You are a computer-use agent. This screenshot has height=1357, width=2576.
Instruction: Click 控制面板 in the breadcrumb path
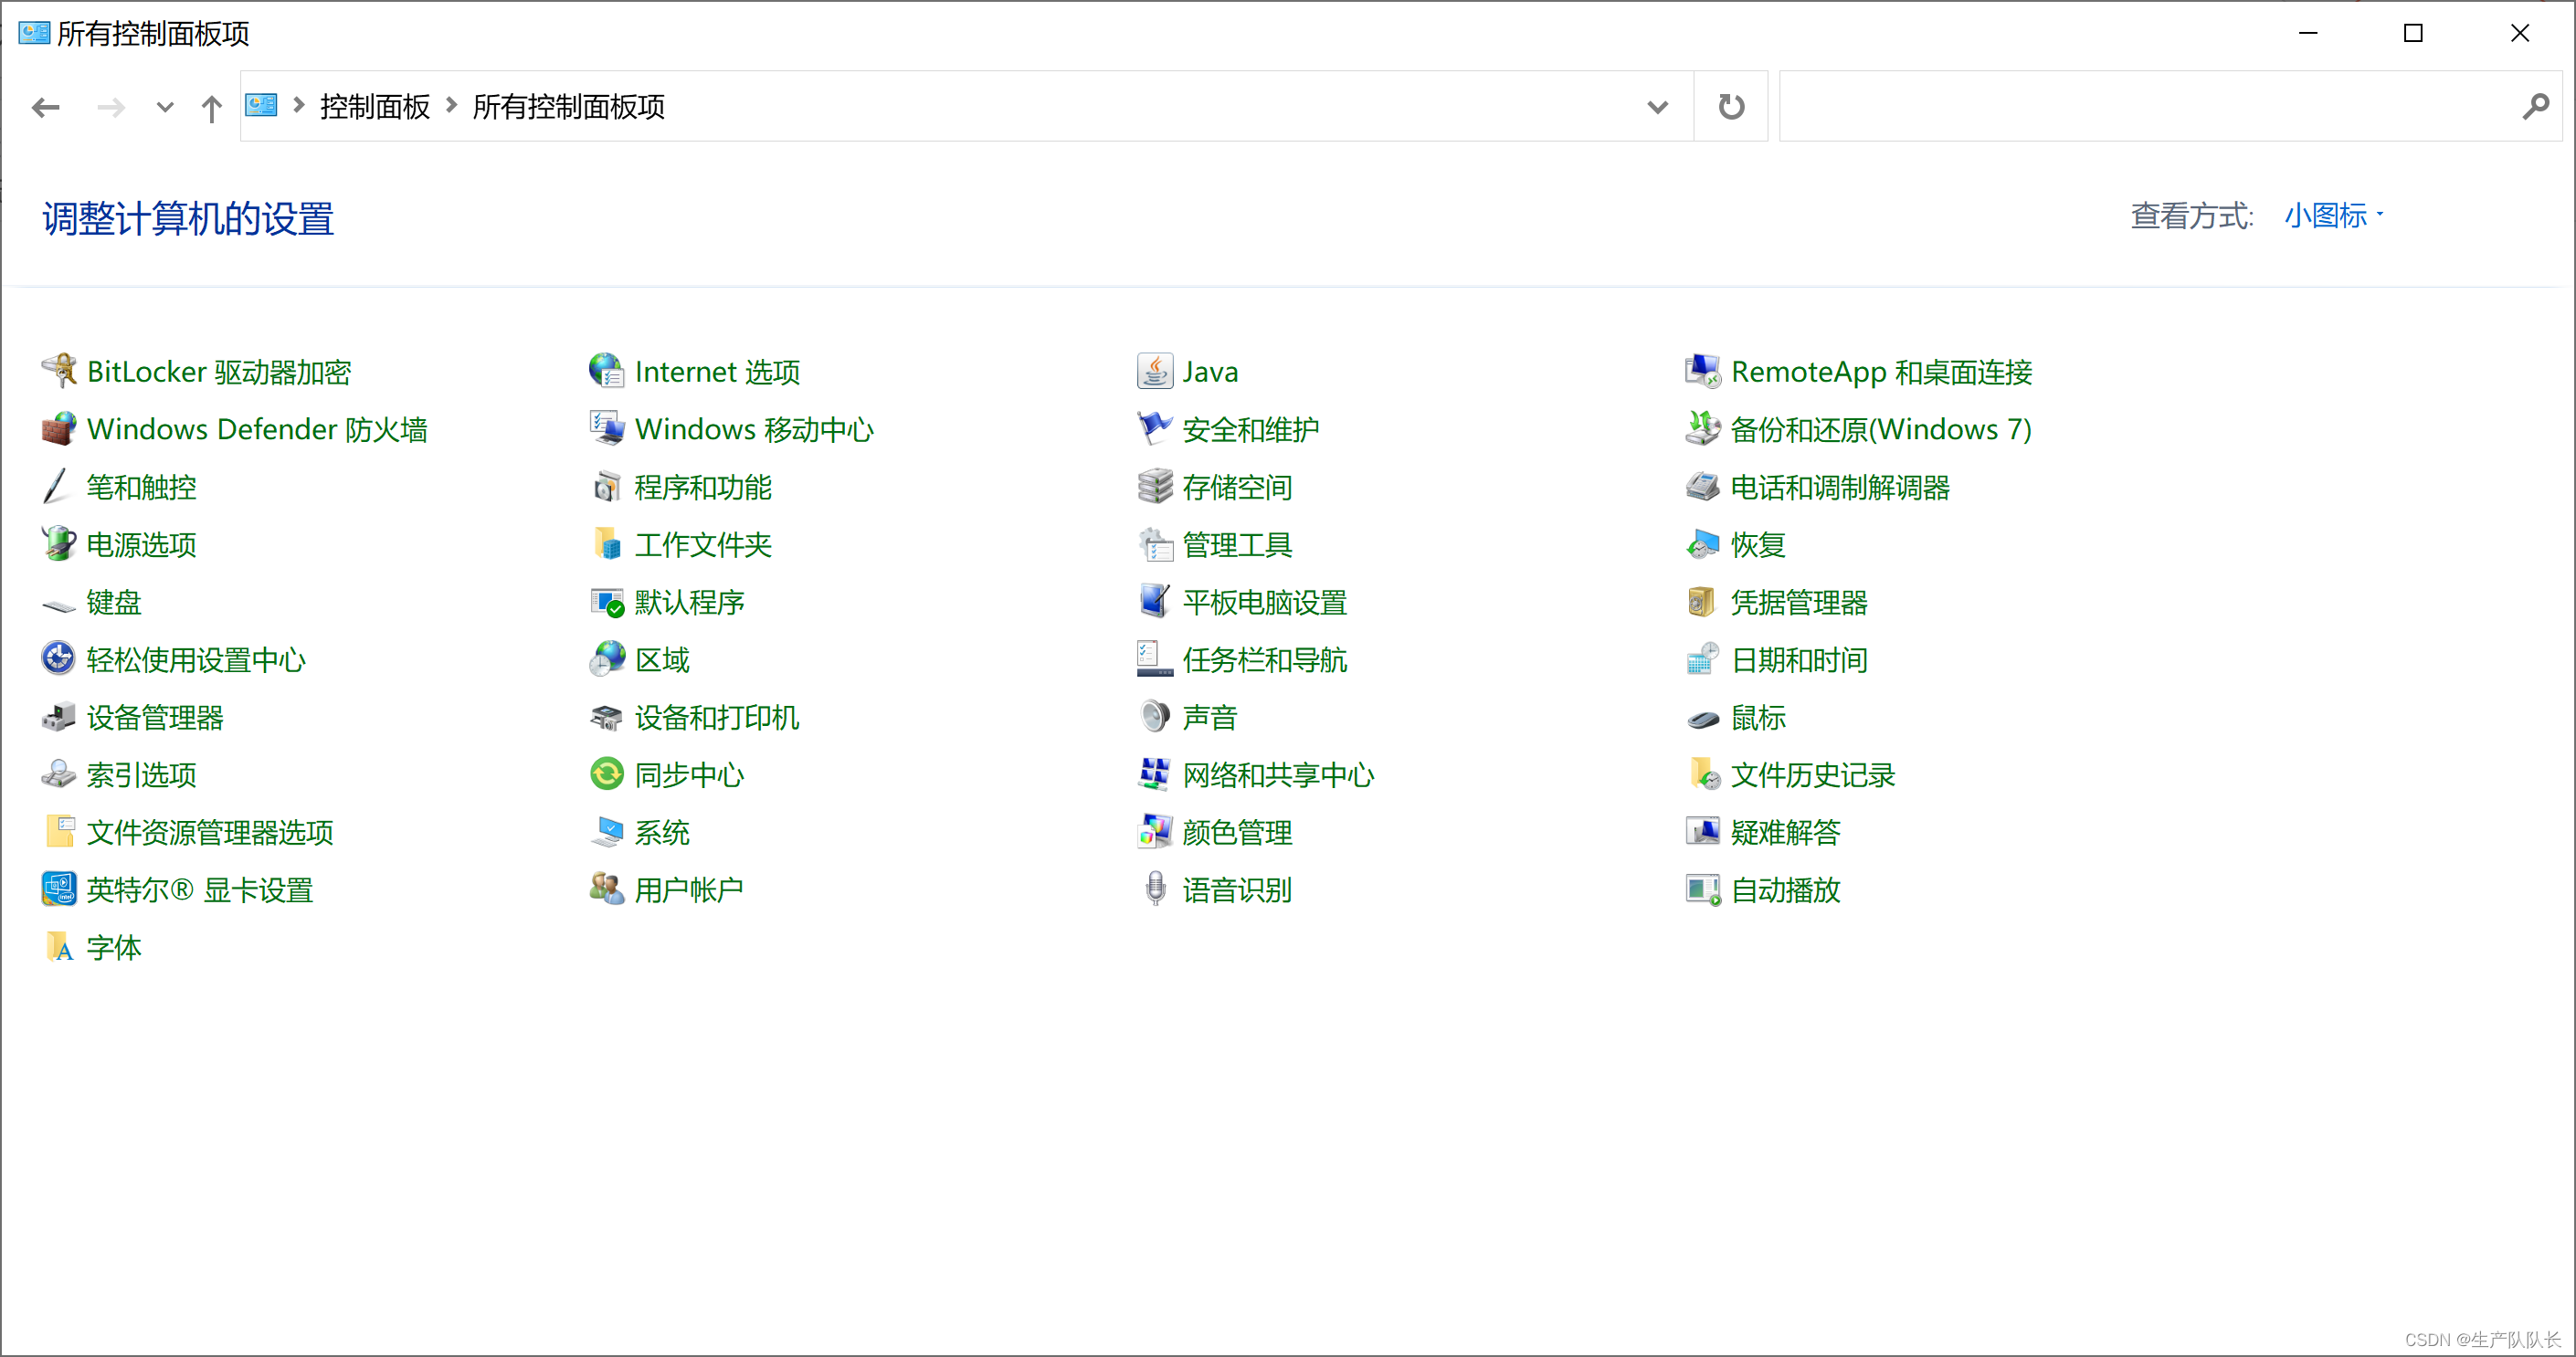point(374,107)
